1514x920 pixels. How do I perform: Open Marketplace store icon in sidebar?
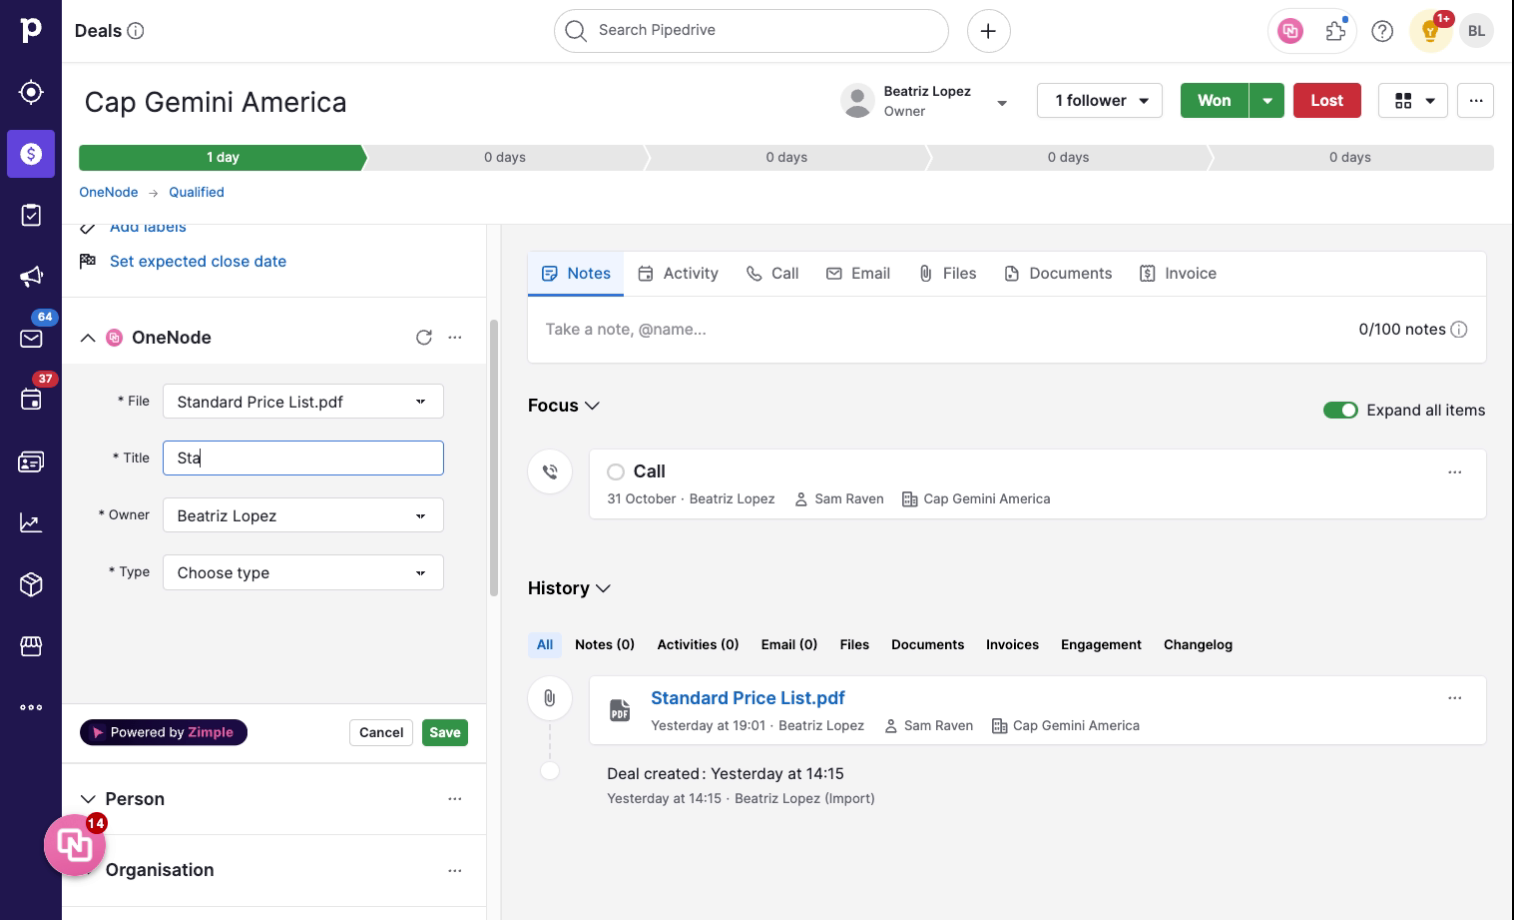tap(31, 646)
